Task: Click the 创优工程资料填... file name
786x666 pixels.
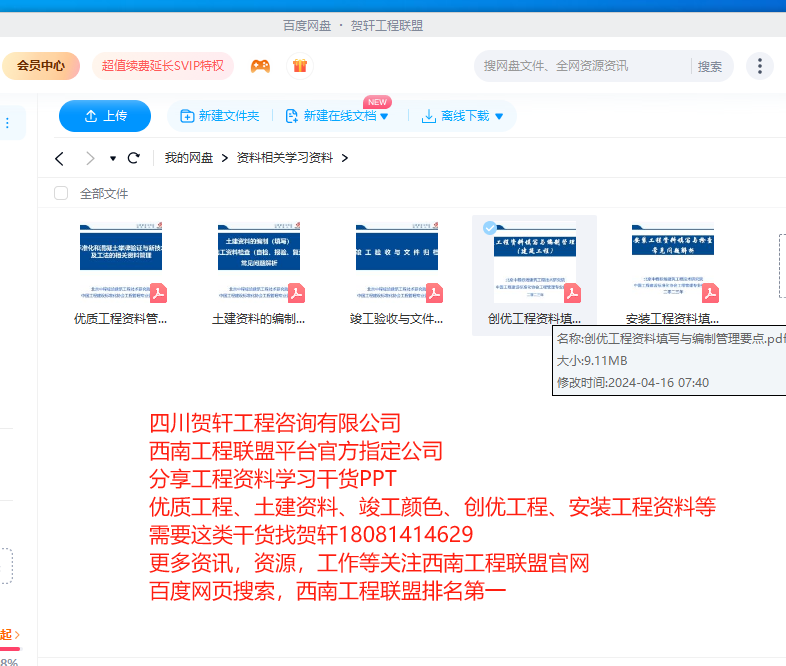Action: click(534, 319)
